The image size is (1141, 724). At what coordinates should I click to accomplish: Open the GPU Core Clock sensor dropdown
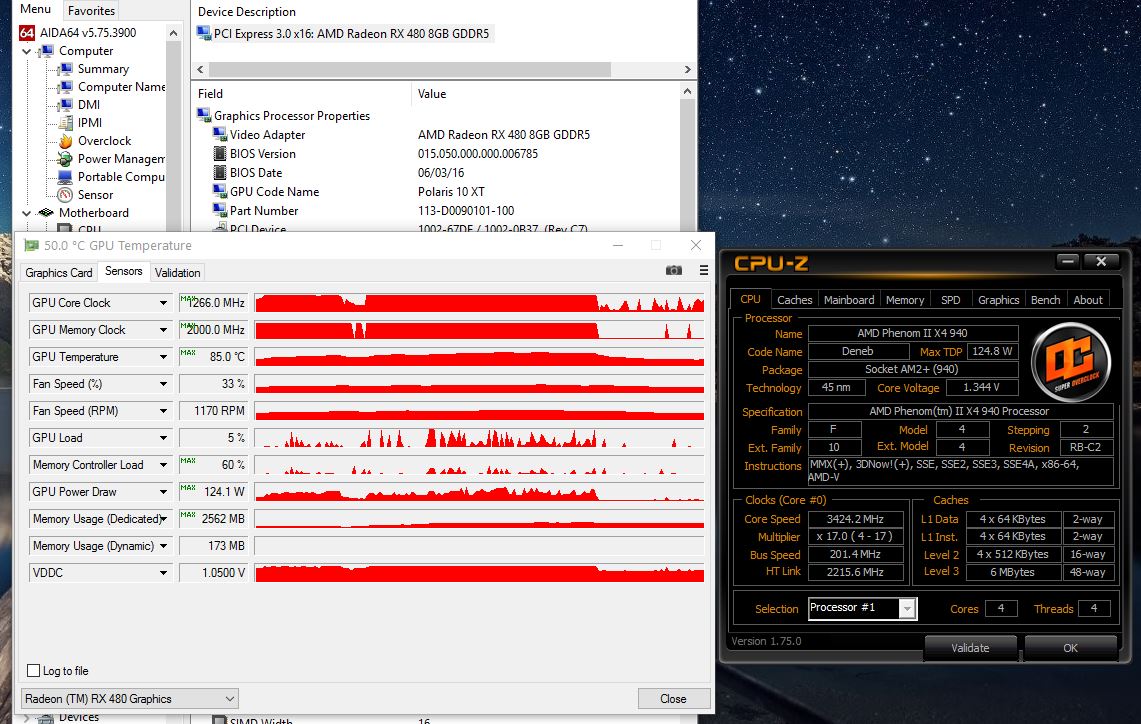coord(164,303)
